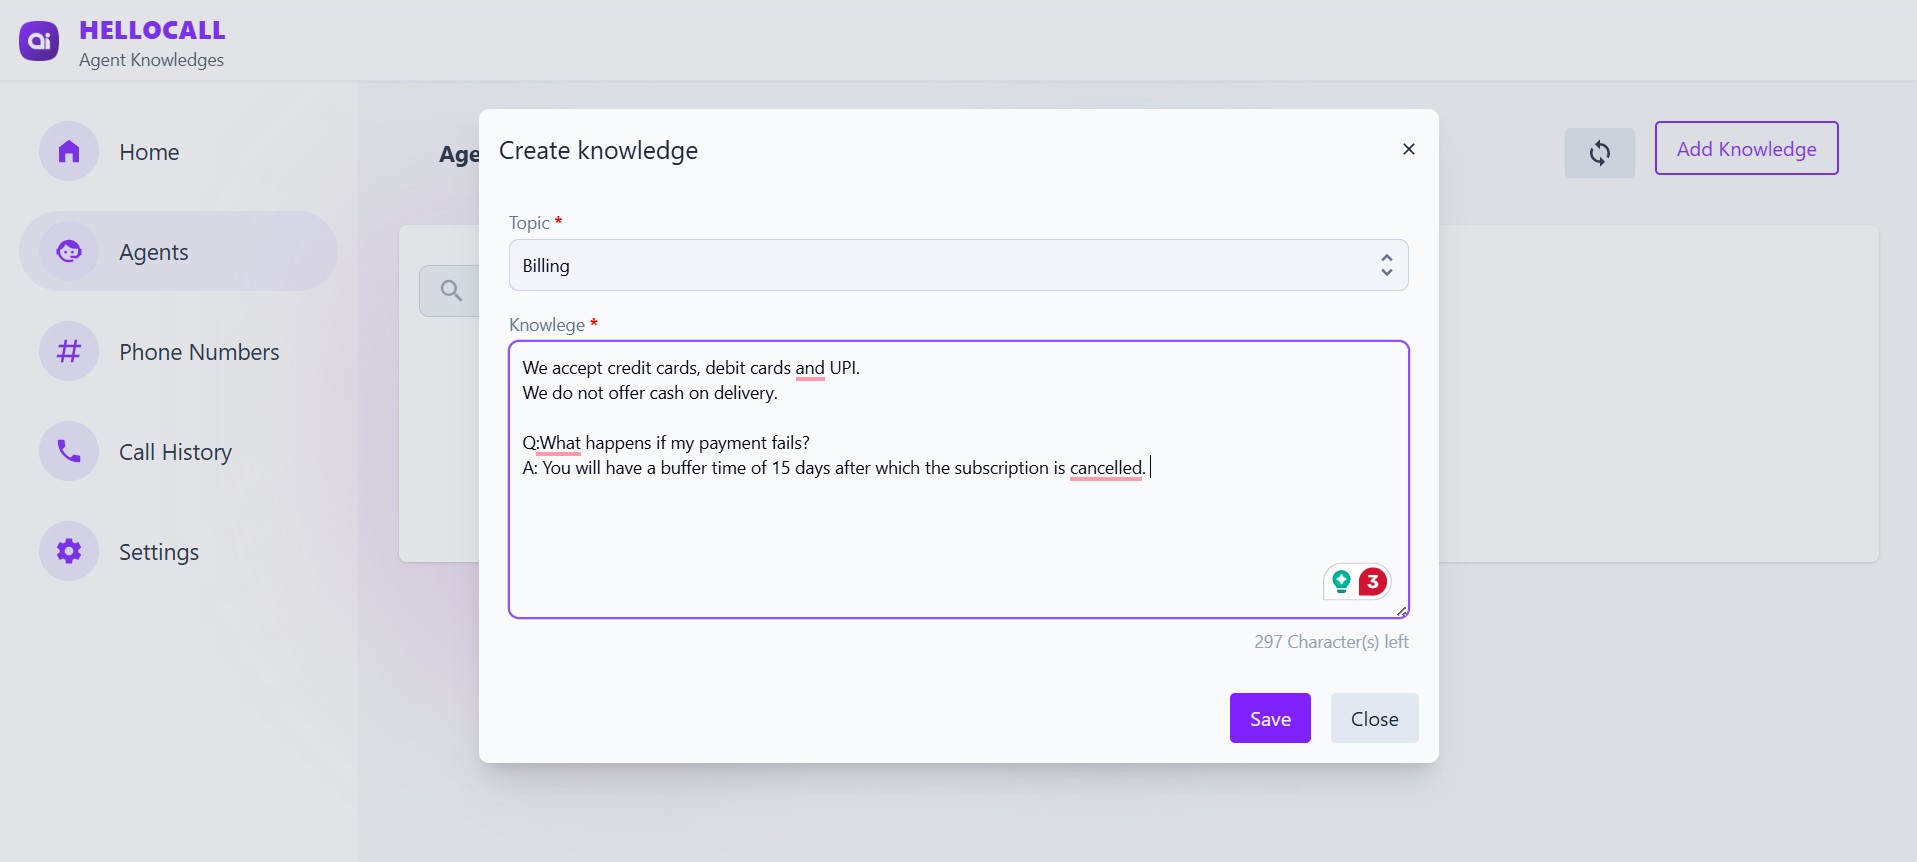The height and width of the screenshot is (862, 1917).
Task: Select the Agents eye icon
Action: click(67, 251)
